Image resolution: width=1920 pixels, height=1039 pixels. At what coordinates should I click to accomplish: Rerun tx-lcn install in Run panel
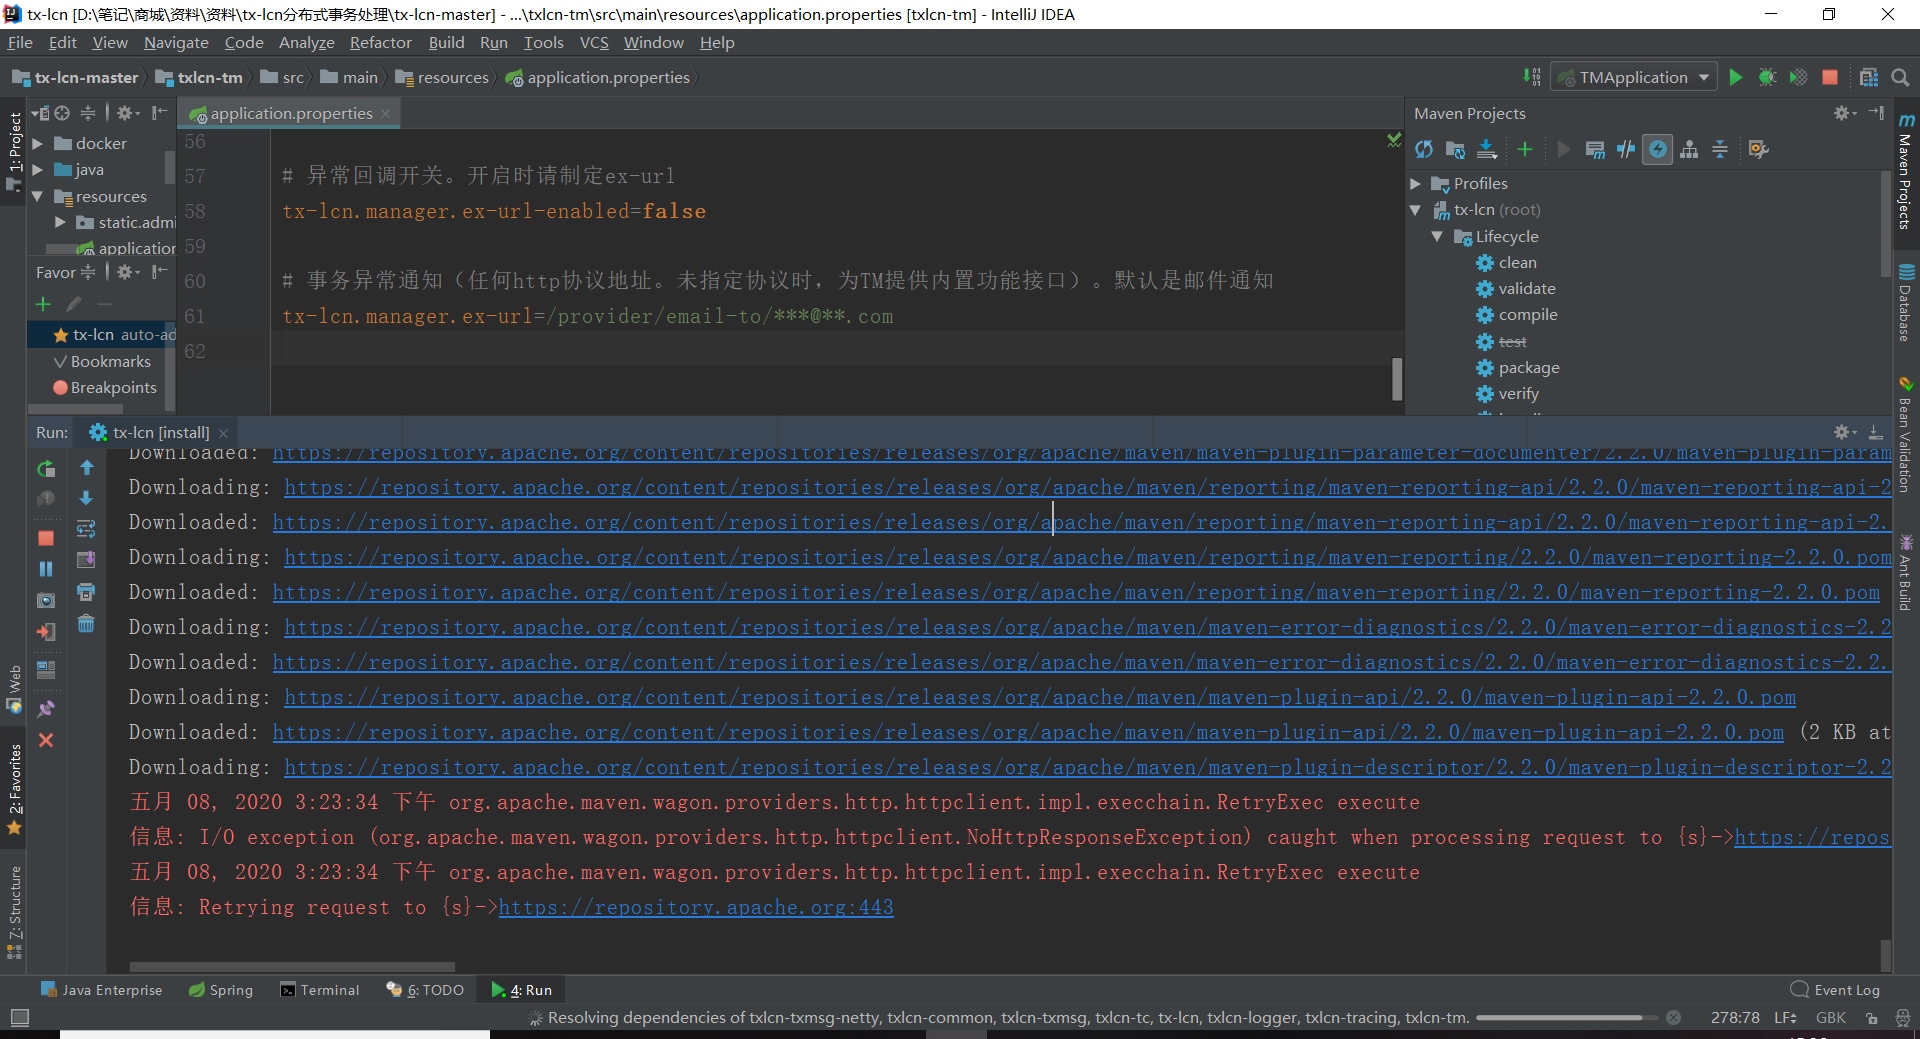click(46, 469)
